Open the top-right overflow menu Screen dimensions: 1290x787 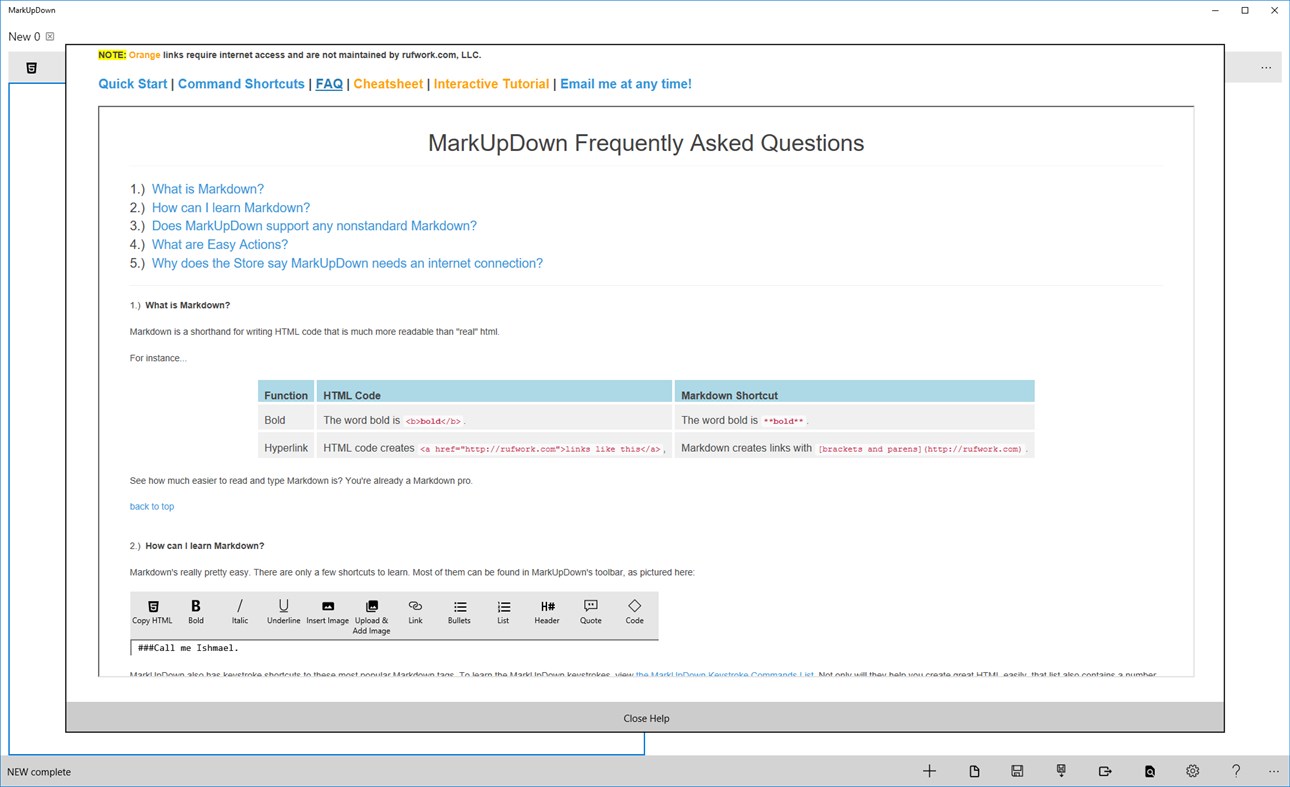(x=1266, y=66)
